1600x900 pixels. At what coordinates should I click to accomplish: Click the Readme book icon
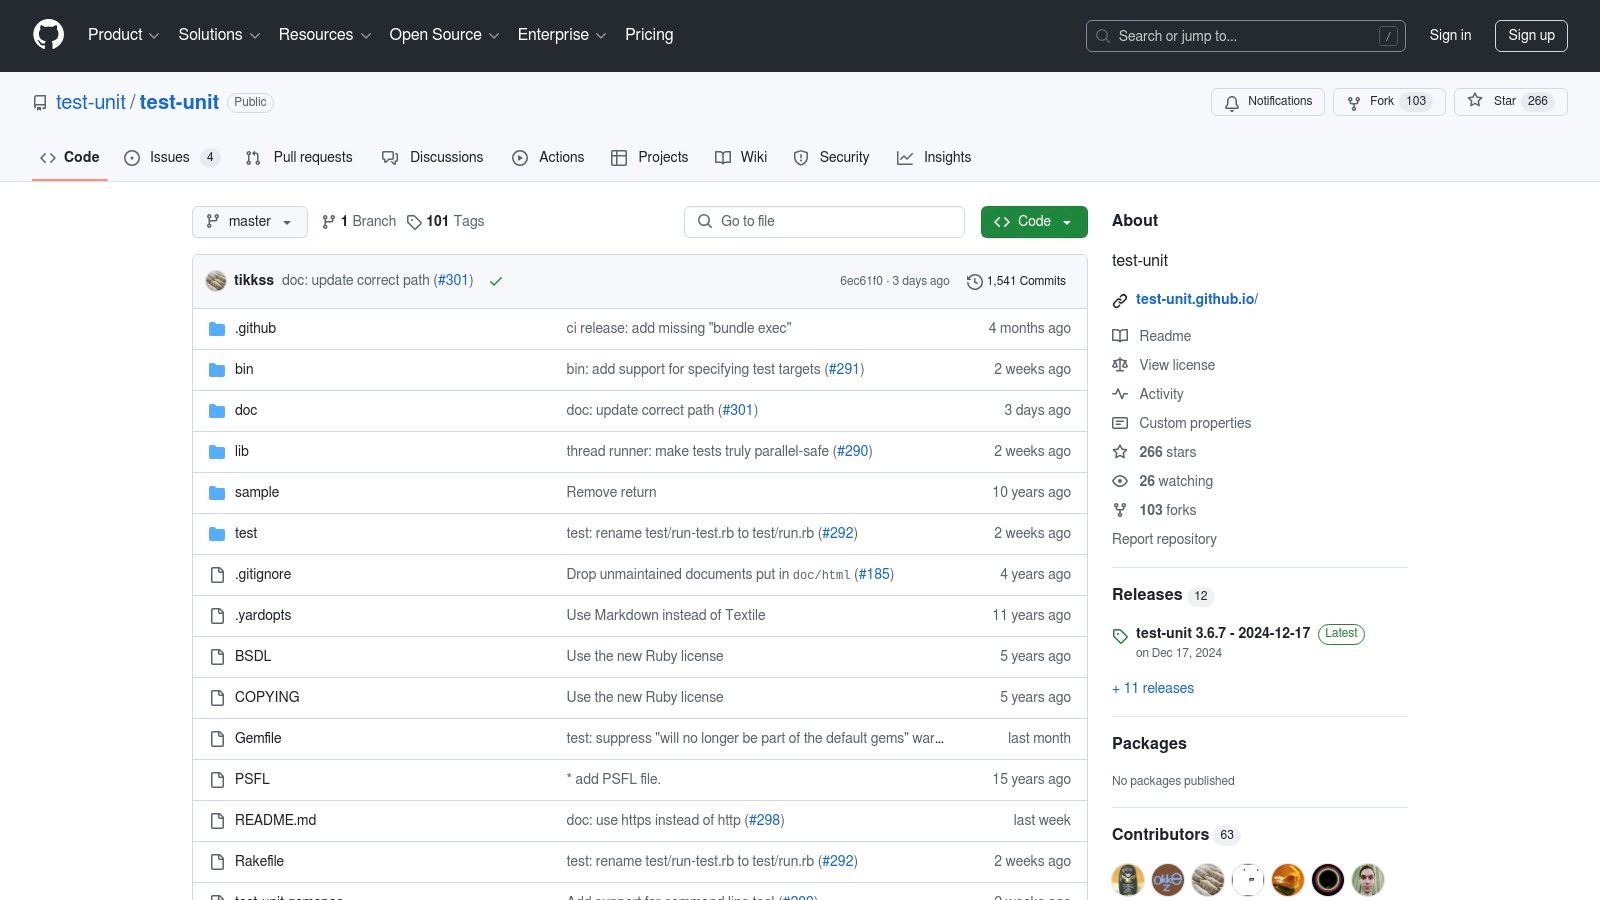pyautogui.click(x=1120, y=336)
